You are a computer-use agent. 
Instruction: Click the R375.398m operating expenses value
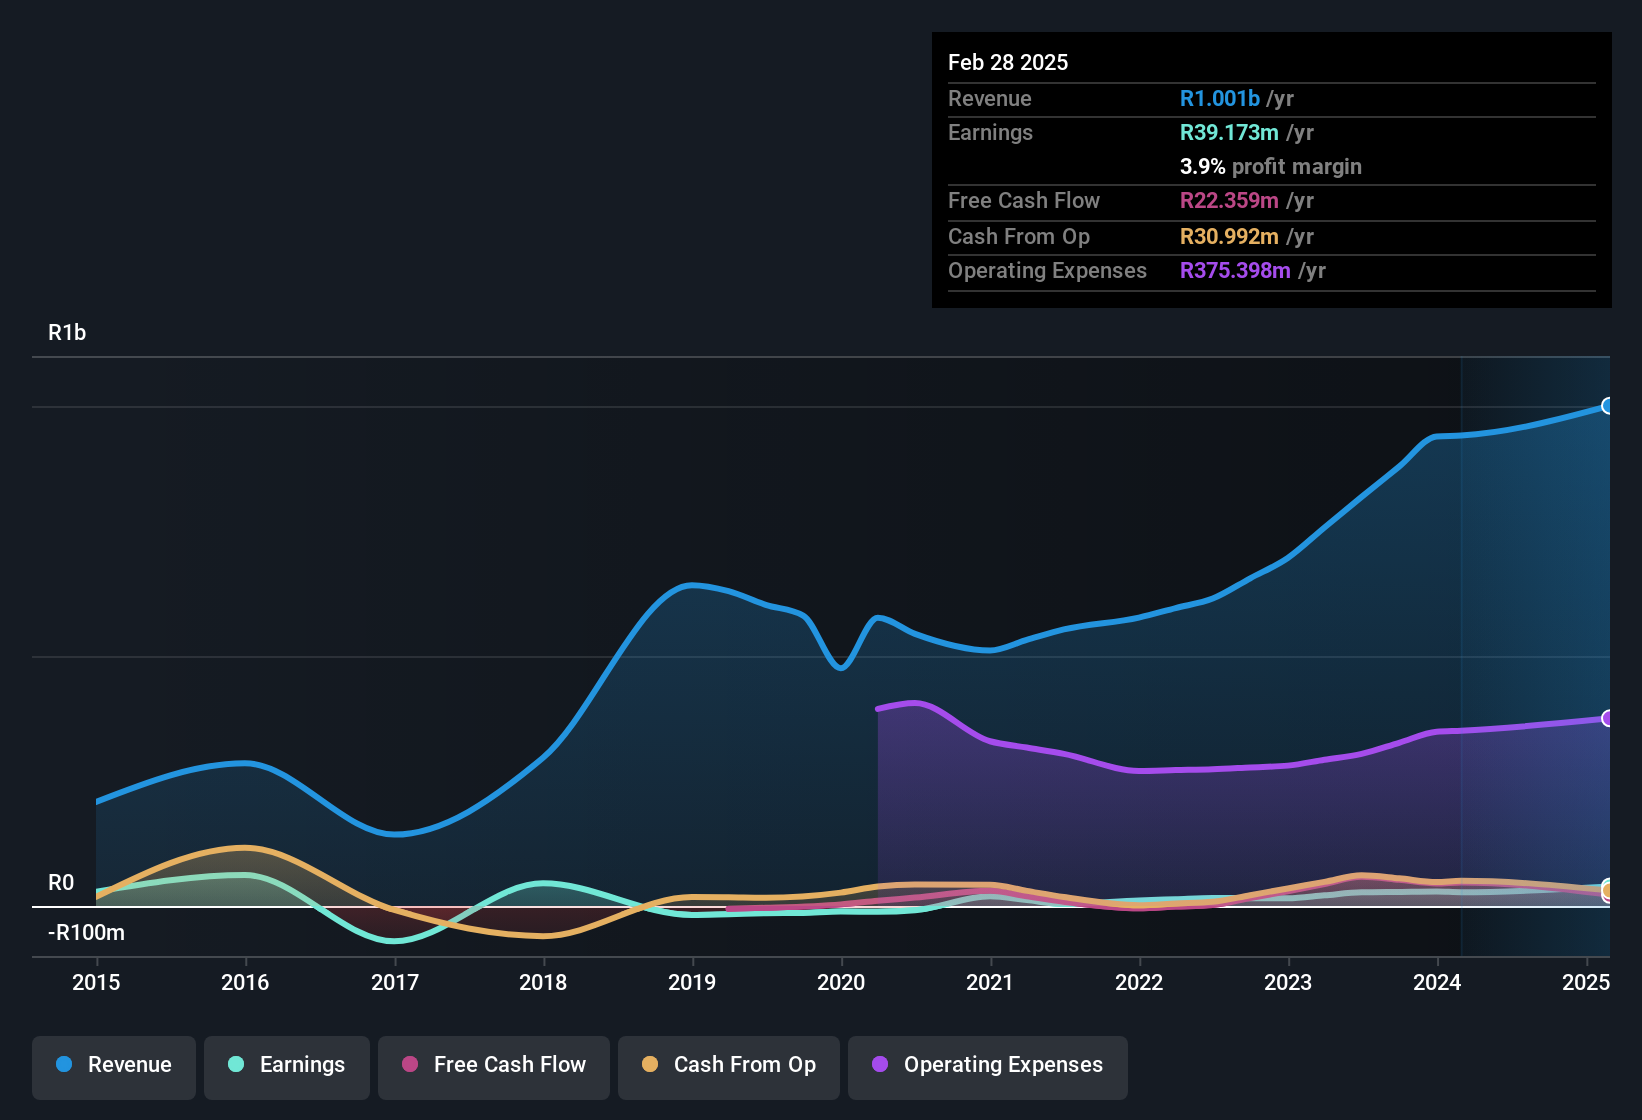coord(1235,271)
